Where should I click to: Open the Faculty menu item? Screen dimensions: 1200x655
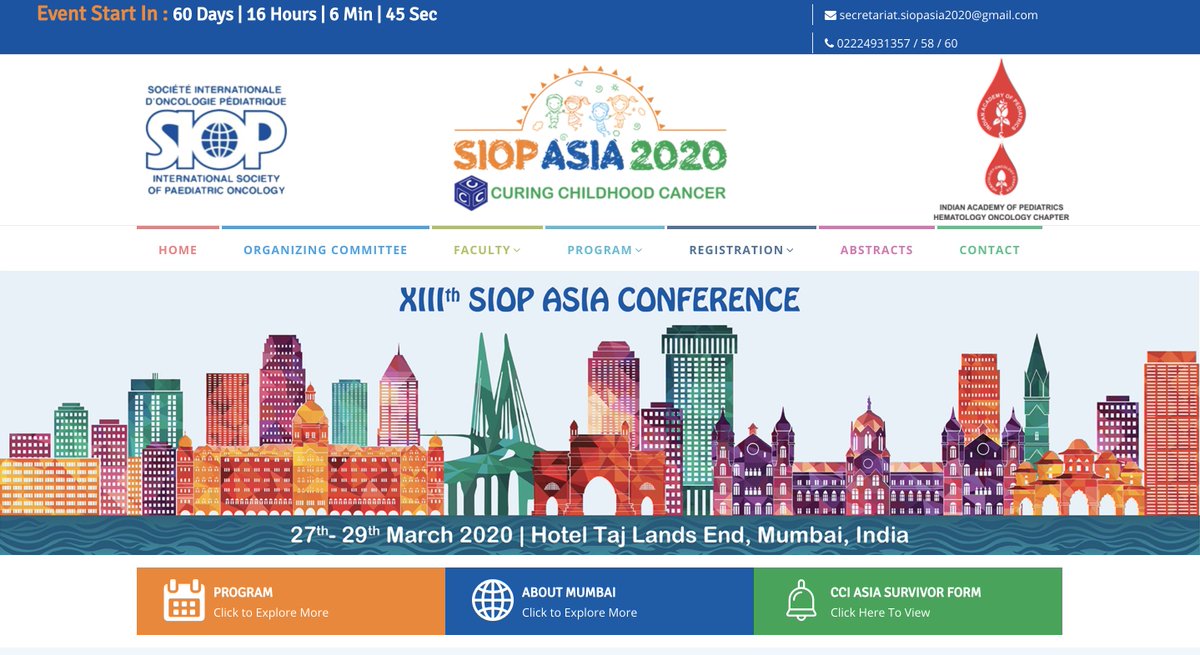point(482,250)
